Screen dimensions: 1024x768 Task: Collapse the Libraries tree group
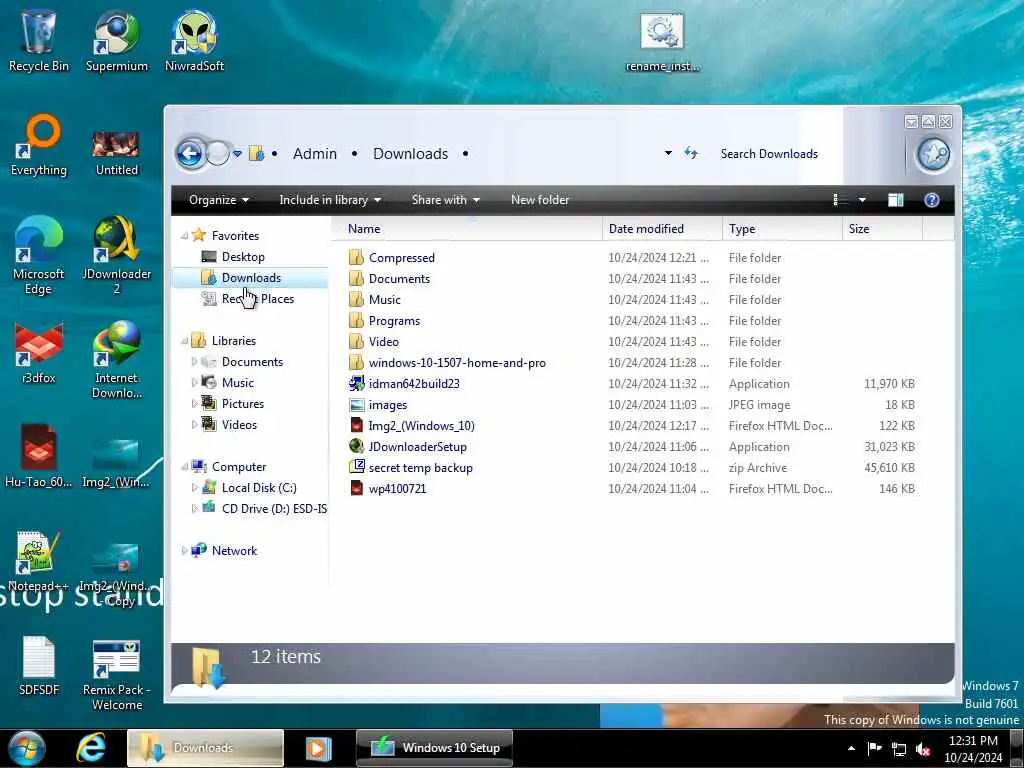[x=184, y=341]
